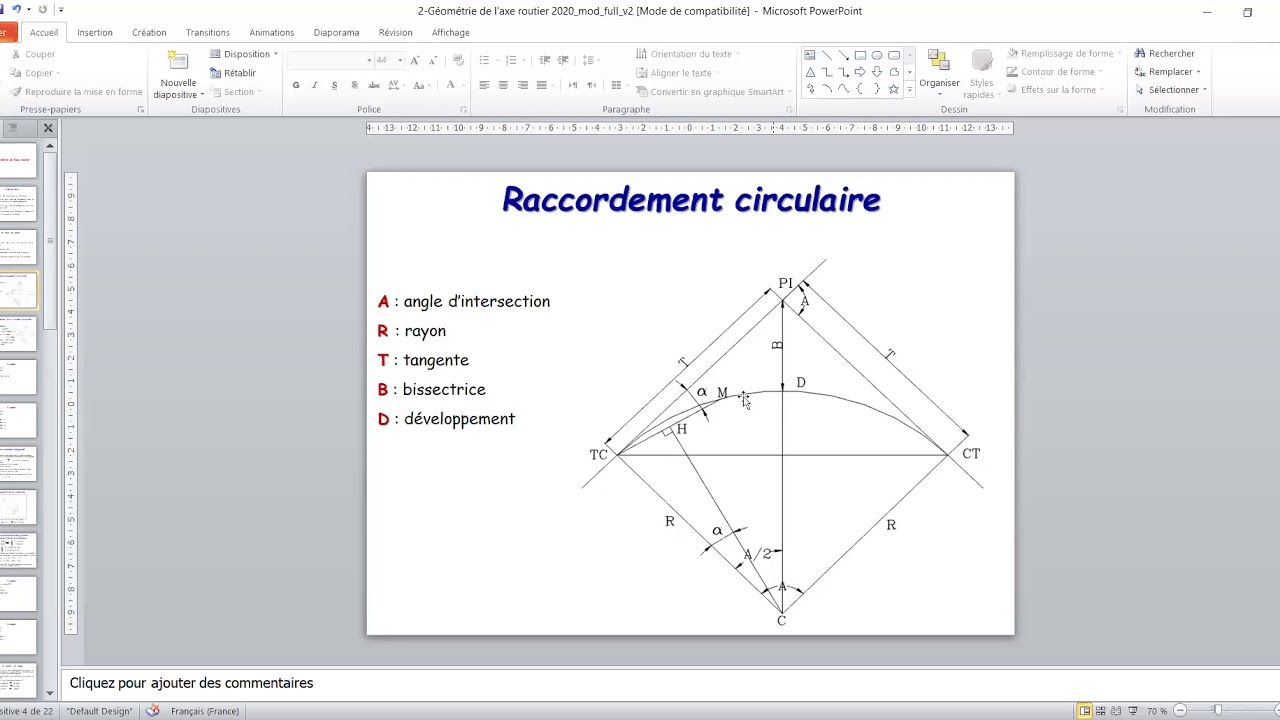Open the font name dropdown arrow
1280x720 pixels.
click(369, 60)
